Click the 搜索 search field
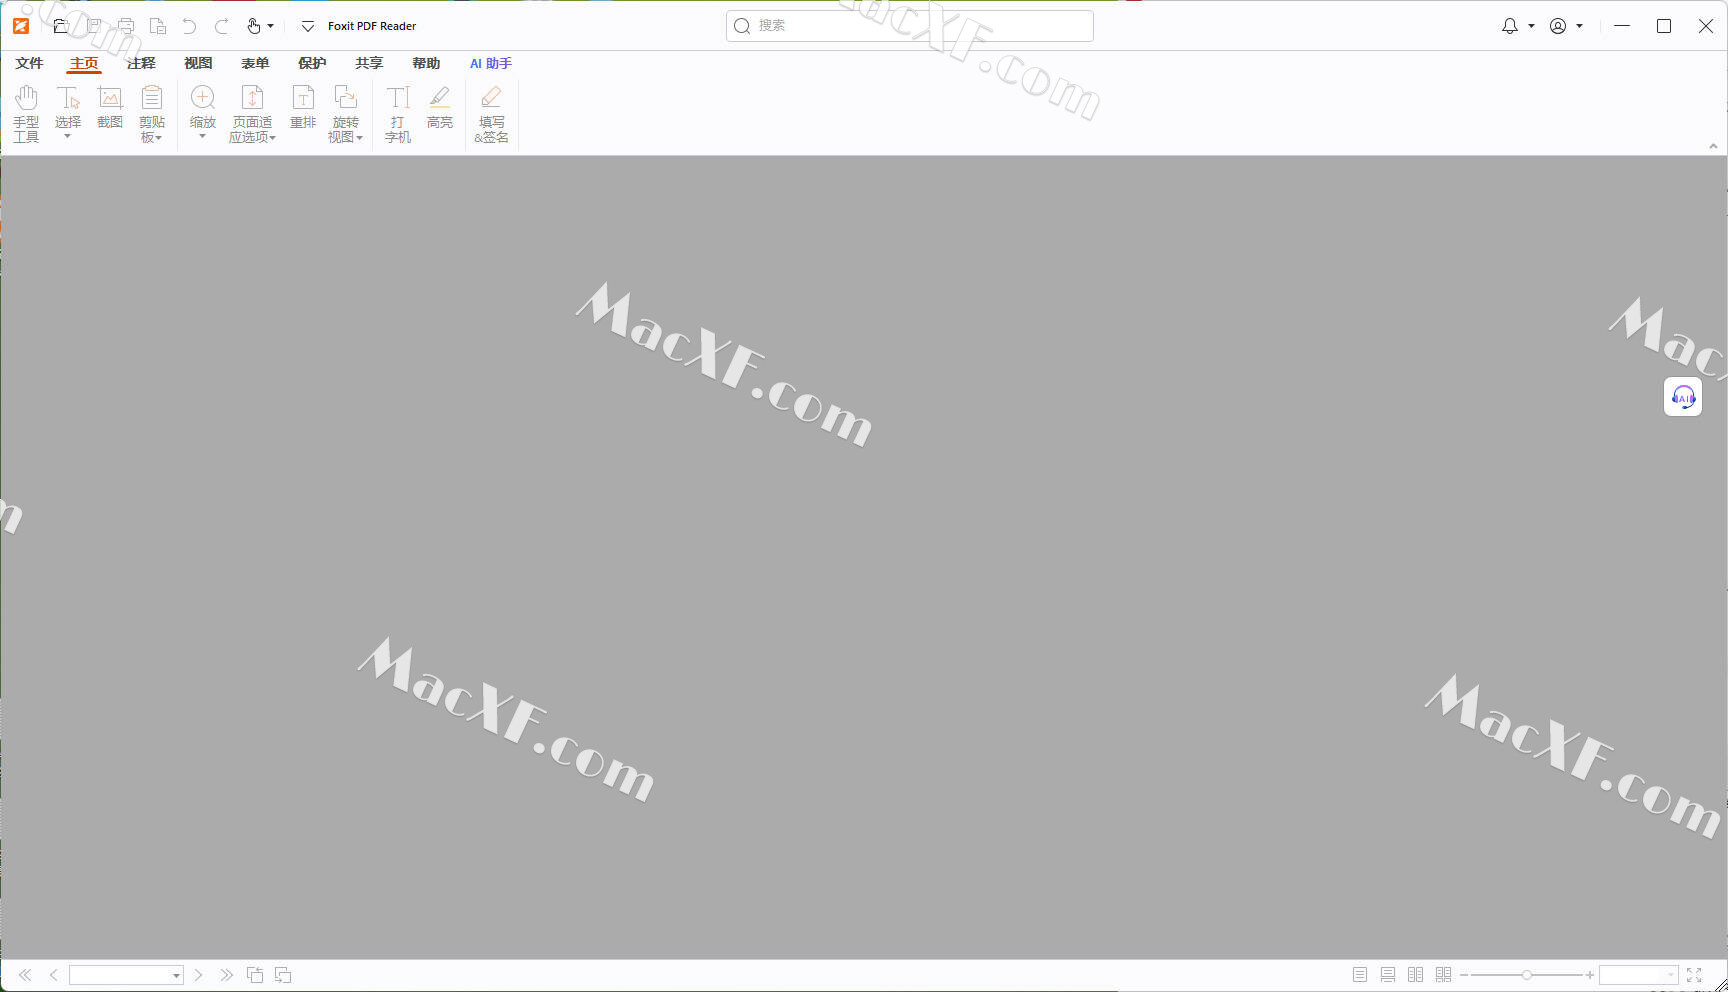Viewport: 1728px width, 992px height. (x=910, y=26)
